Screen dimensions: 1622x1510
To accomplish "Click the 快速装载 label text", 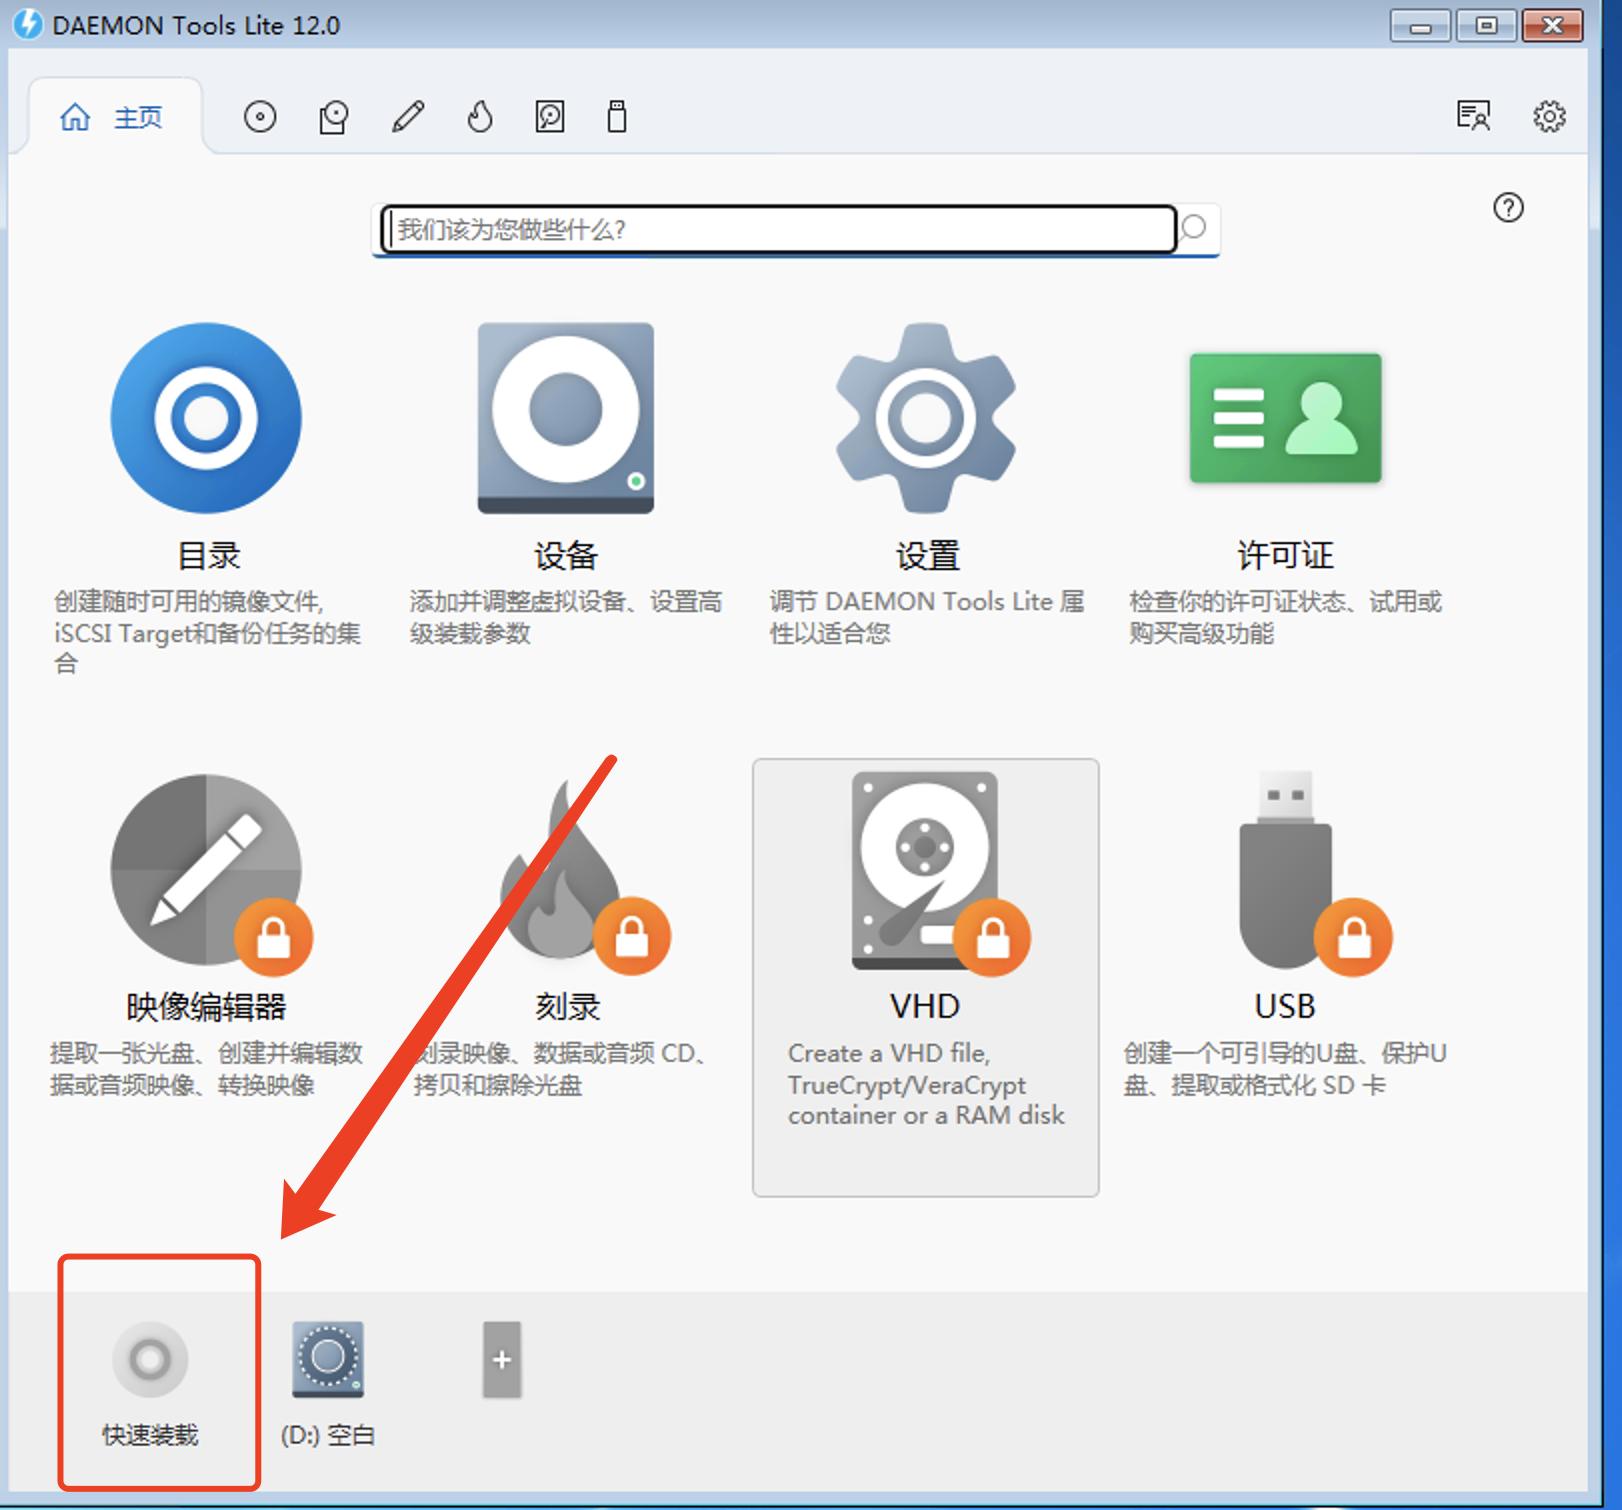I will click(x=150, y=1435).
